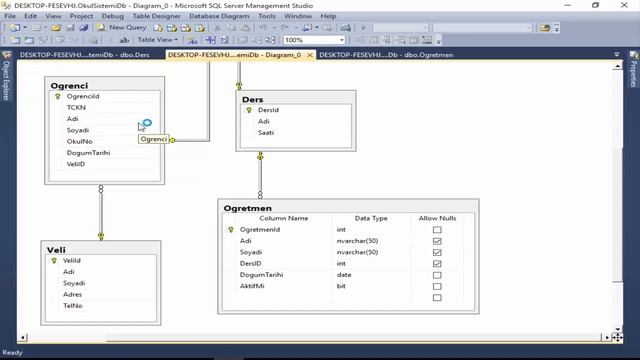Open the File menu
This screenshot has width=640, height=360.
(x=10, y=16)
